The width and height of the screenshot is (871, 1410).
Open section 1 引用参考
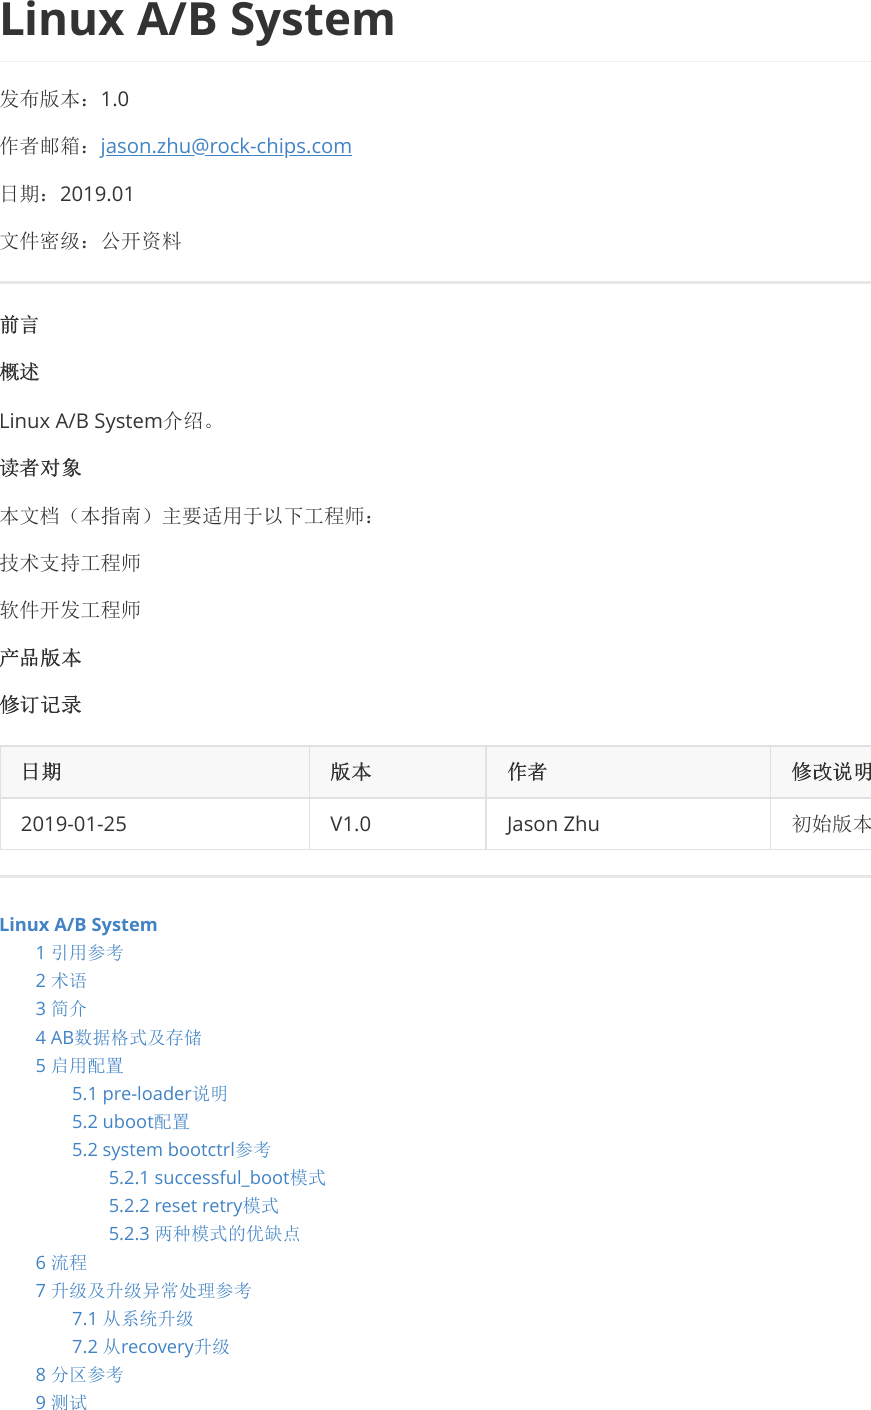click(x=78, y=952)
